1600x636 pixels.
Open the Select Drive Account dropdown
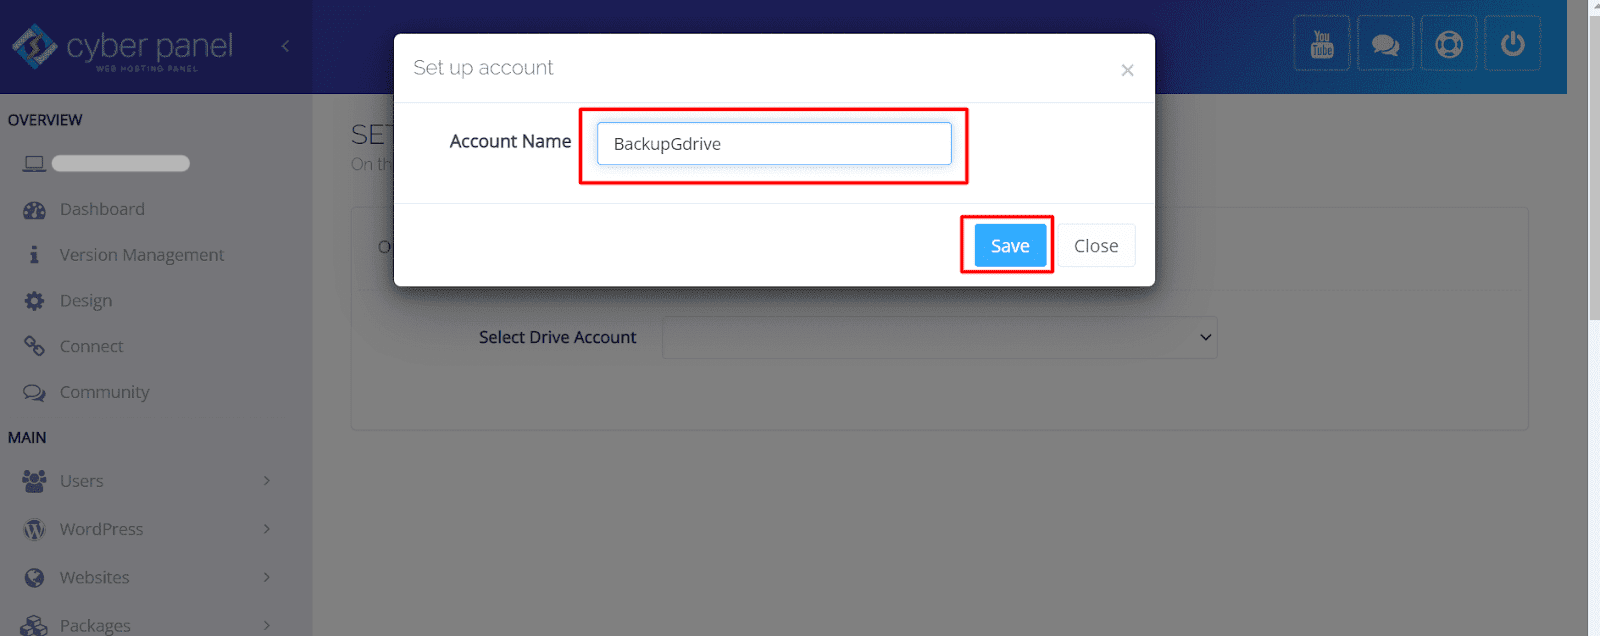[x=940, y=338]
